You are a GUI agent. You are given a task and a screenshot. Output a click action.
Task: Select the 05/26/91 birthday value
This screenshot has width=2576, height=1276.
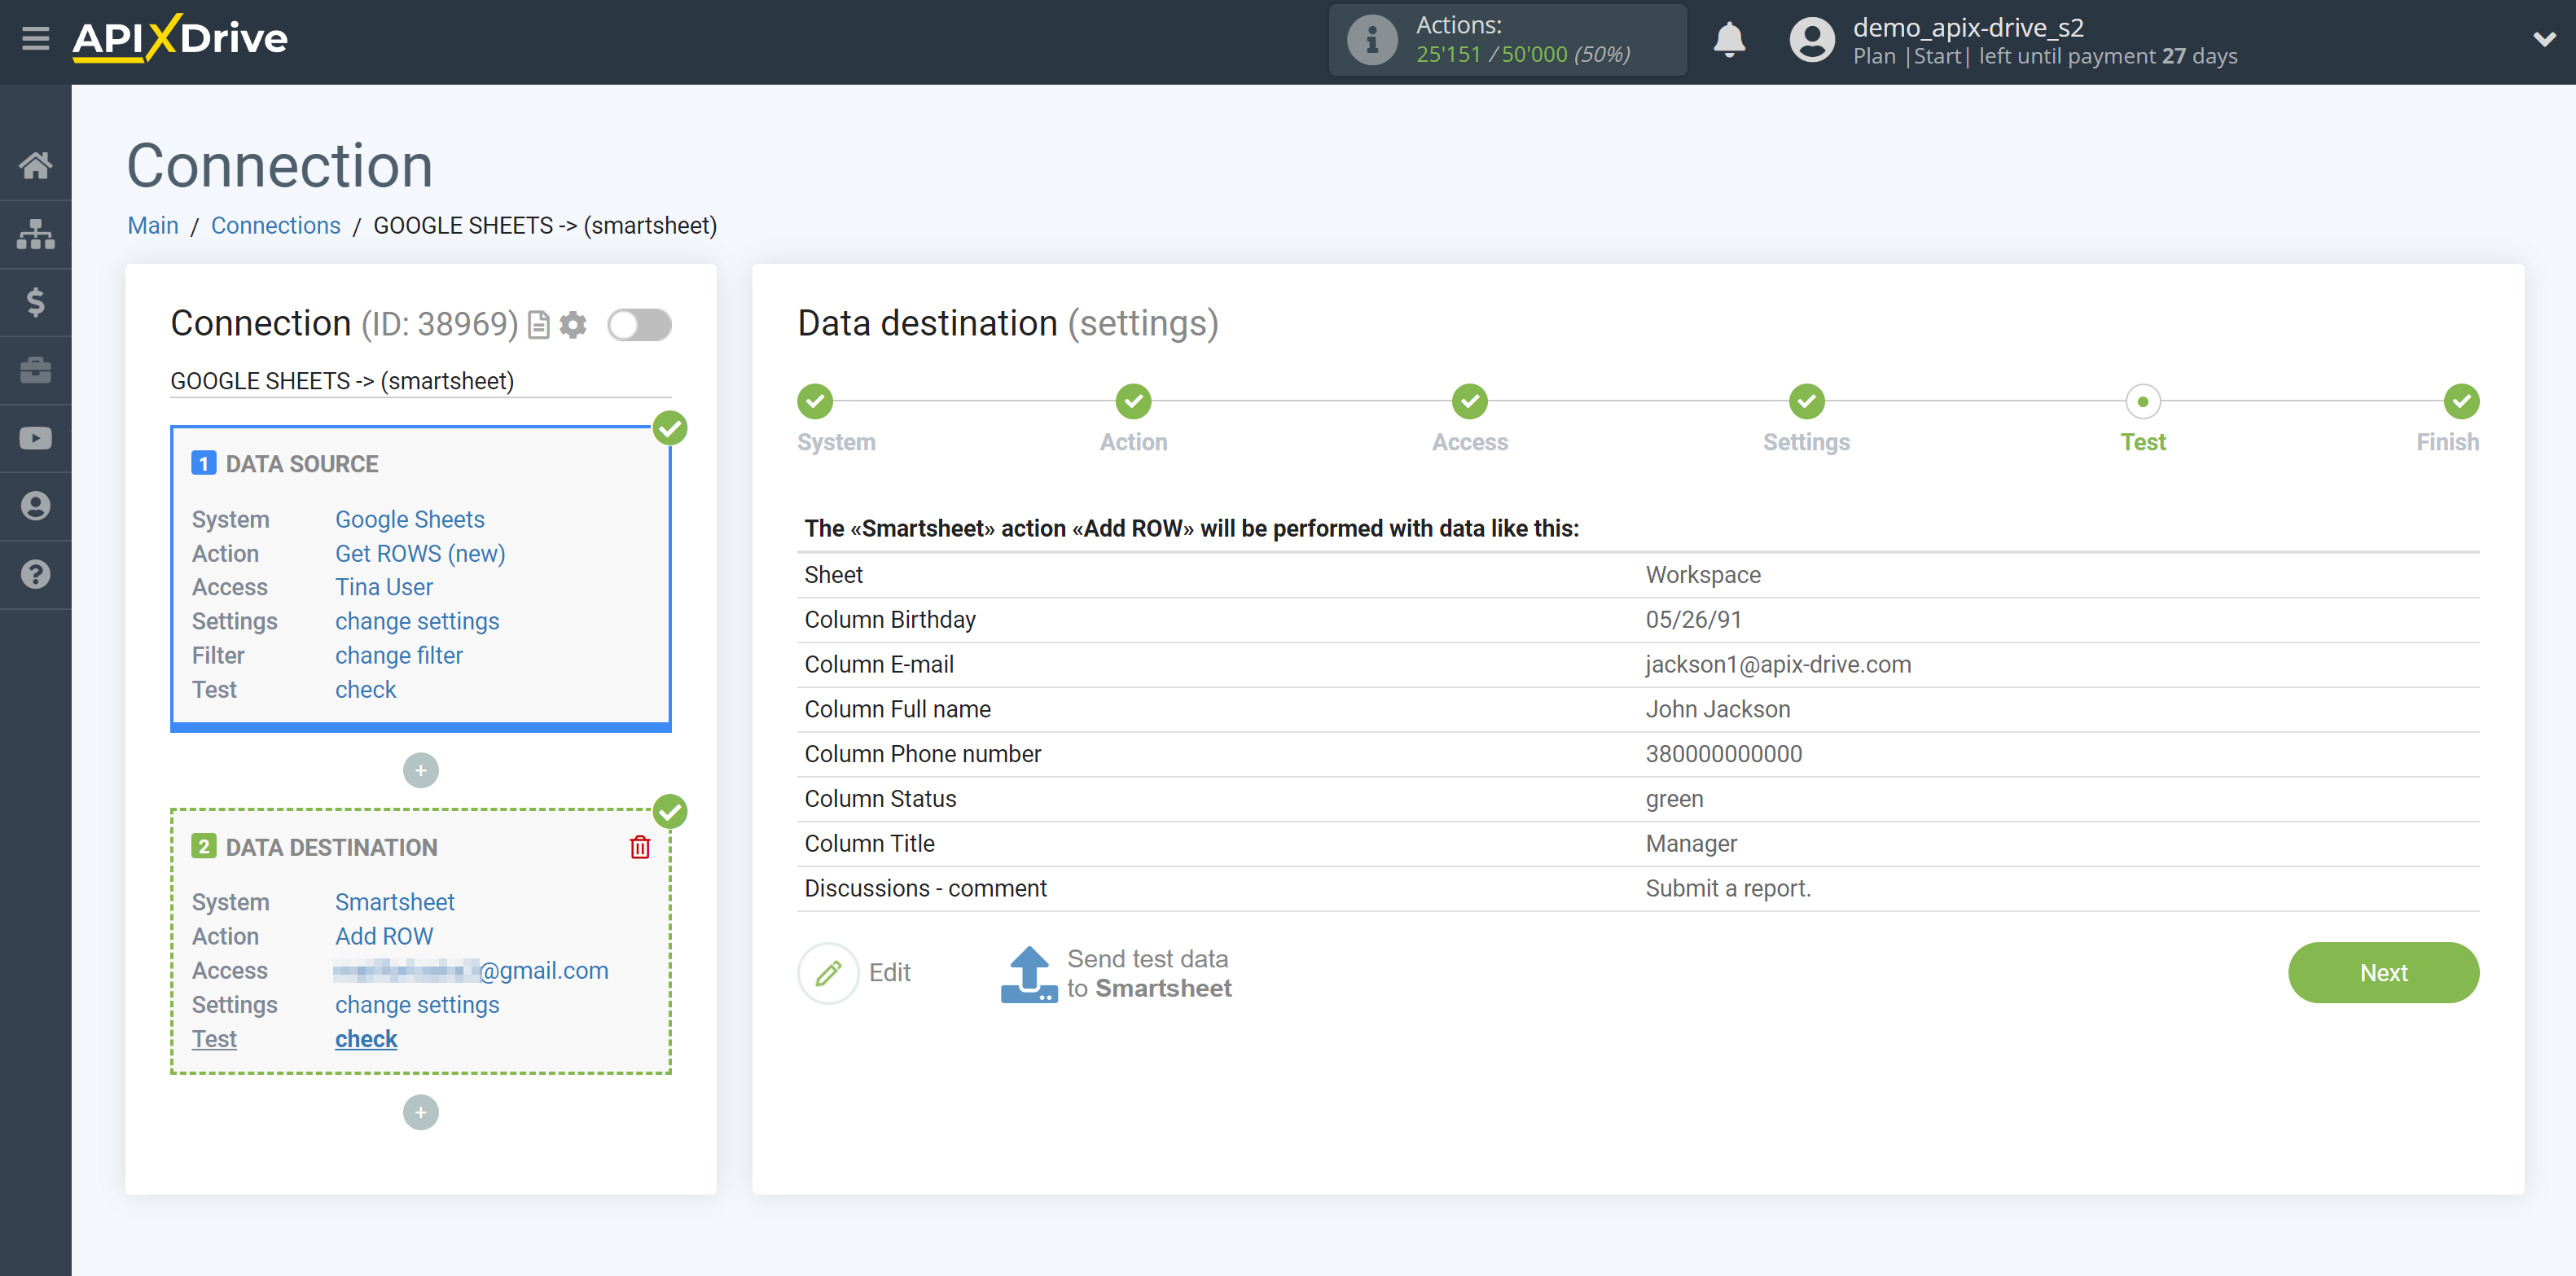[1693, 619]
